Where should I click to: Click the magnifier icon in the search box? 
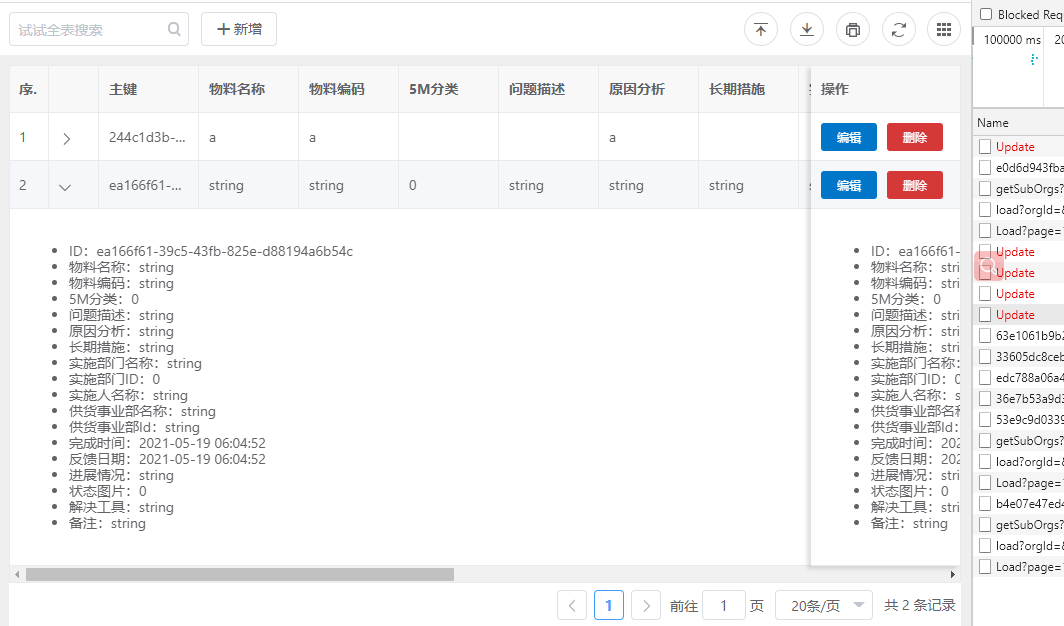(x=172, y=29)
